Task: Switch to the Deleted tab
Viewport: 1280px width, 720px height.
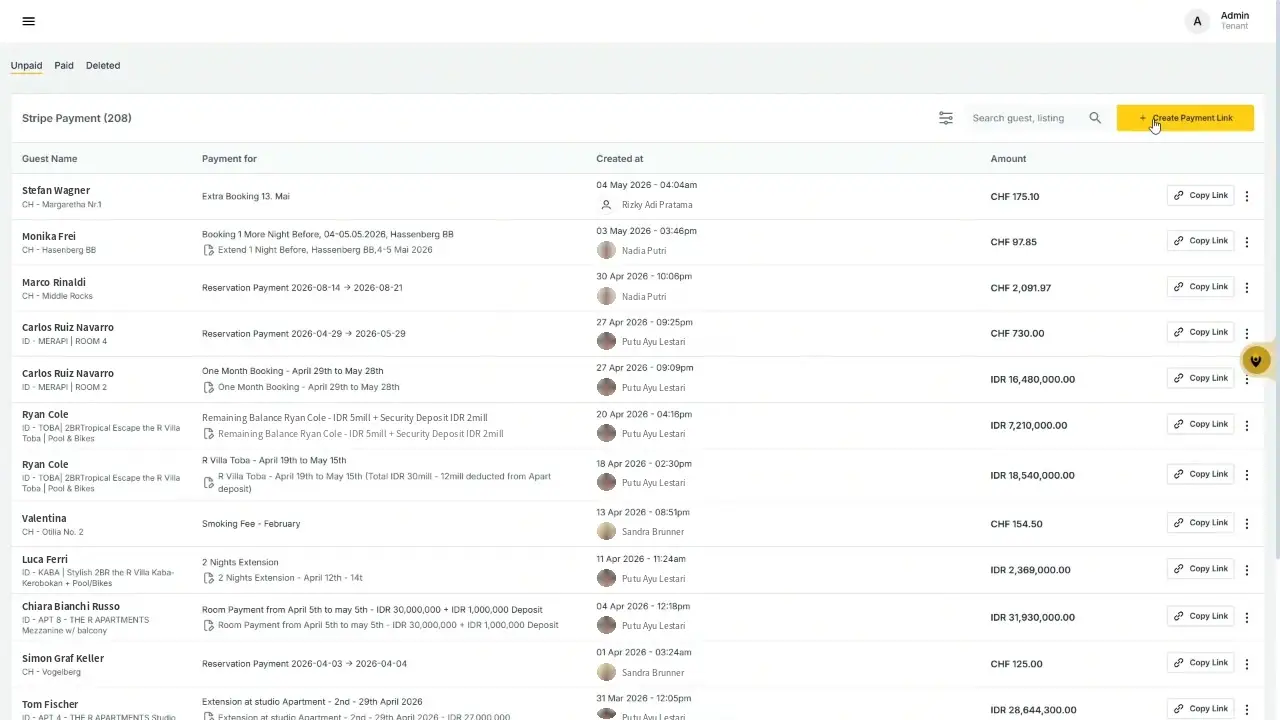Action: coord(103,66)
